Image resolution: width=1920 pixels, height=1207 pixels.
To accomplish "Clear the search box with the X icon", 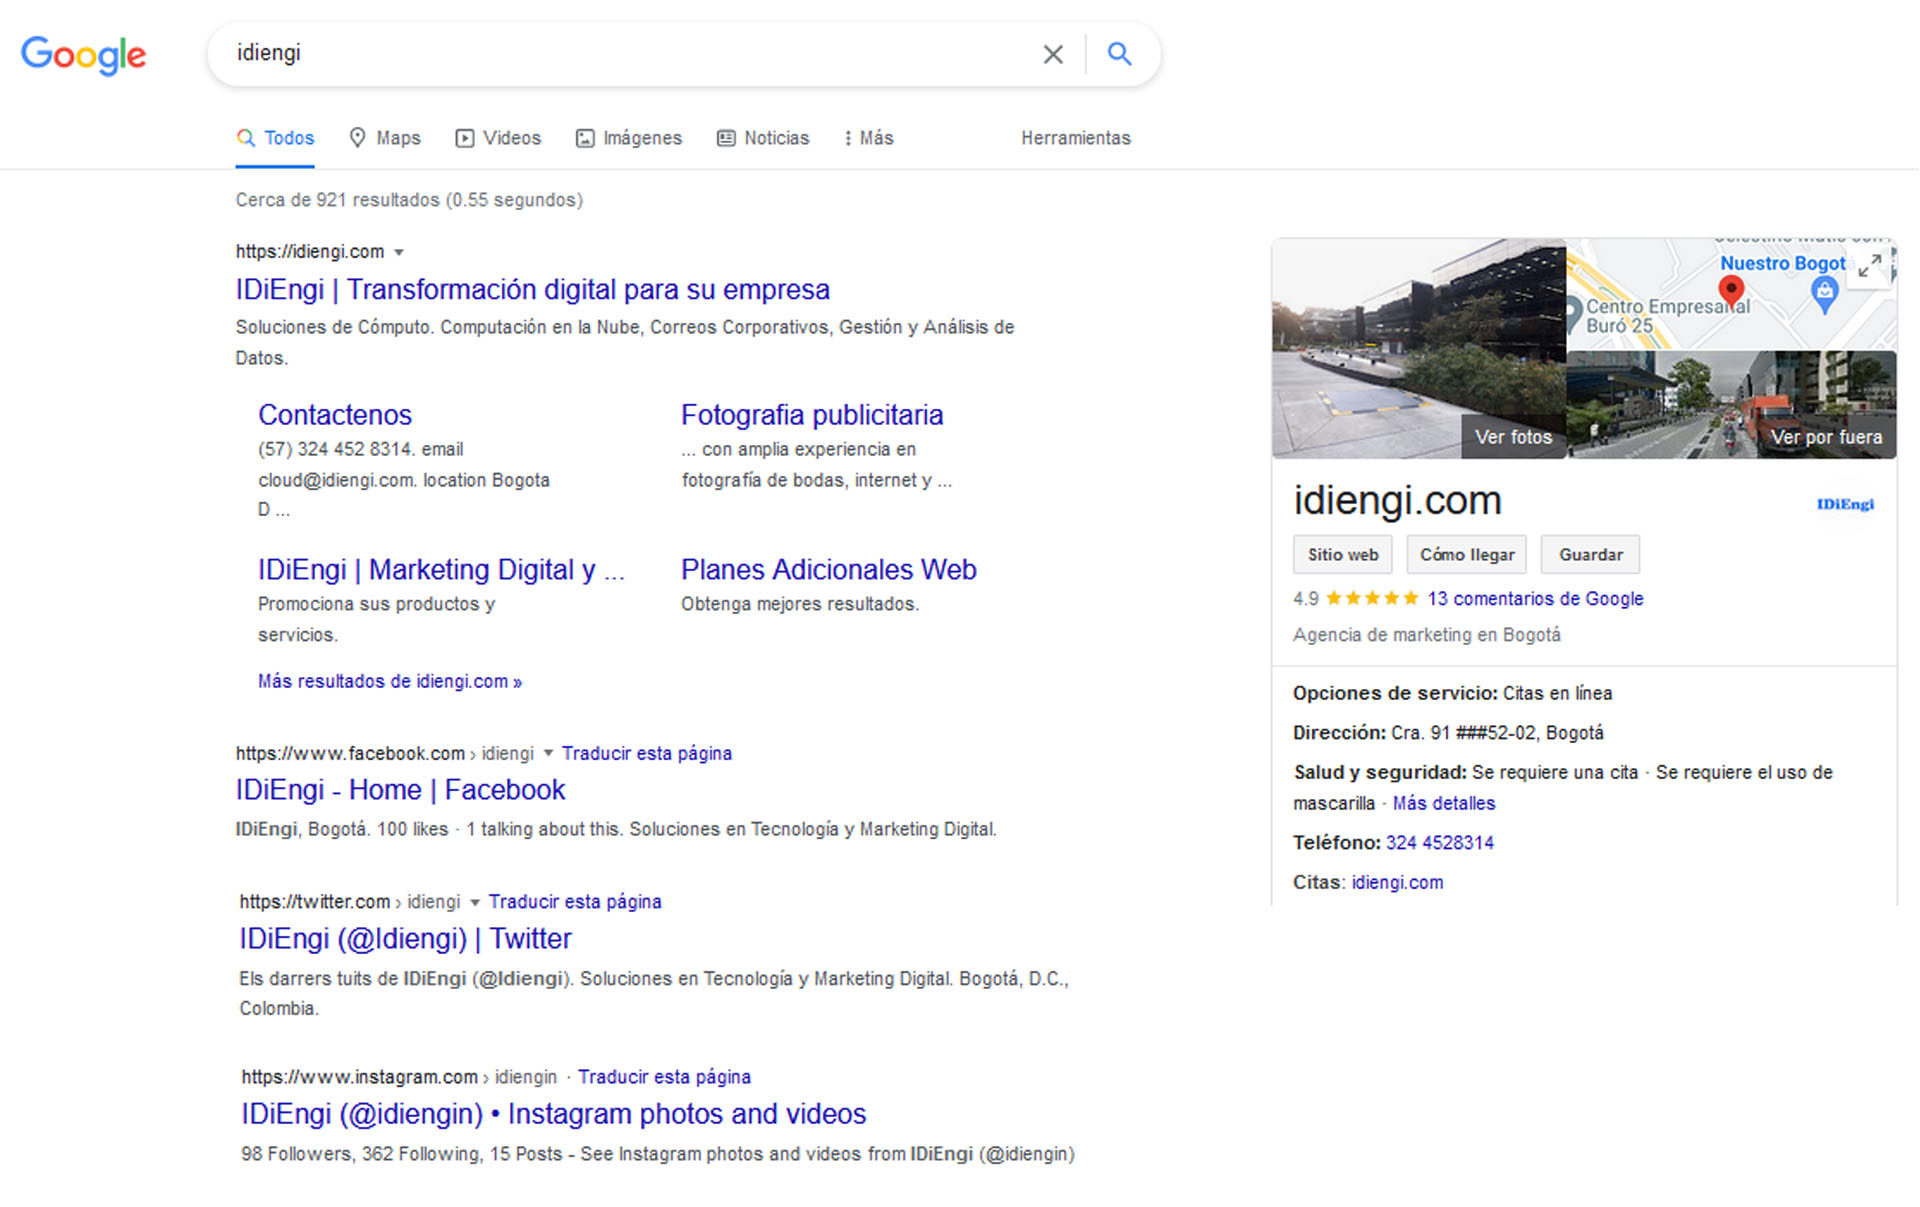I will click(x=1052, y=54).
